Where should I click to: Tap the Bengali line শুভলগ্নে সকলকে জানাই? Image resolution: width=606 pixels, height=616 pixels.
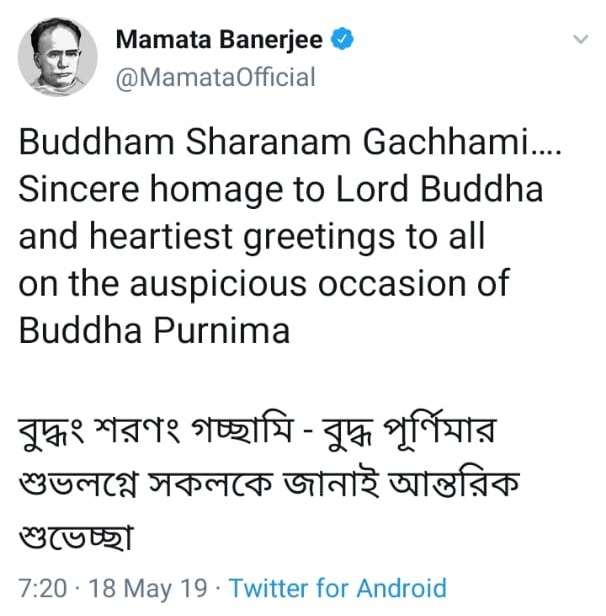coord(199,484)
